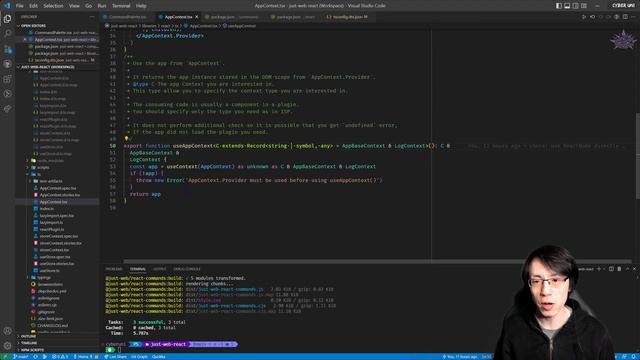This screenshot has height=360, width=640.
Task: Toggle primary sidebar layout icon in title bar
Action: click(559, 6)
